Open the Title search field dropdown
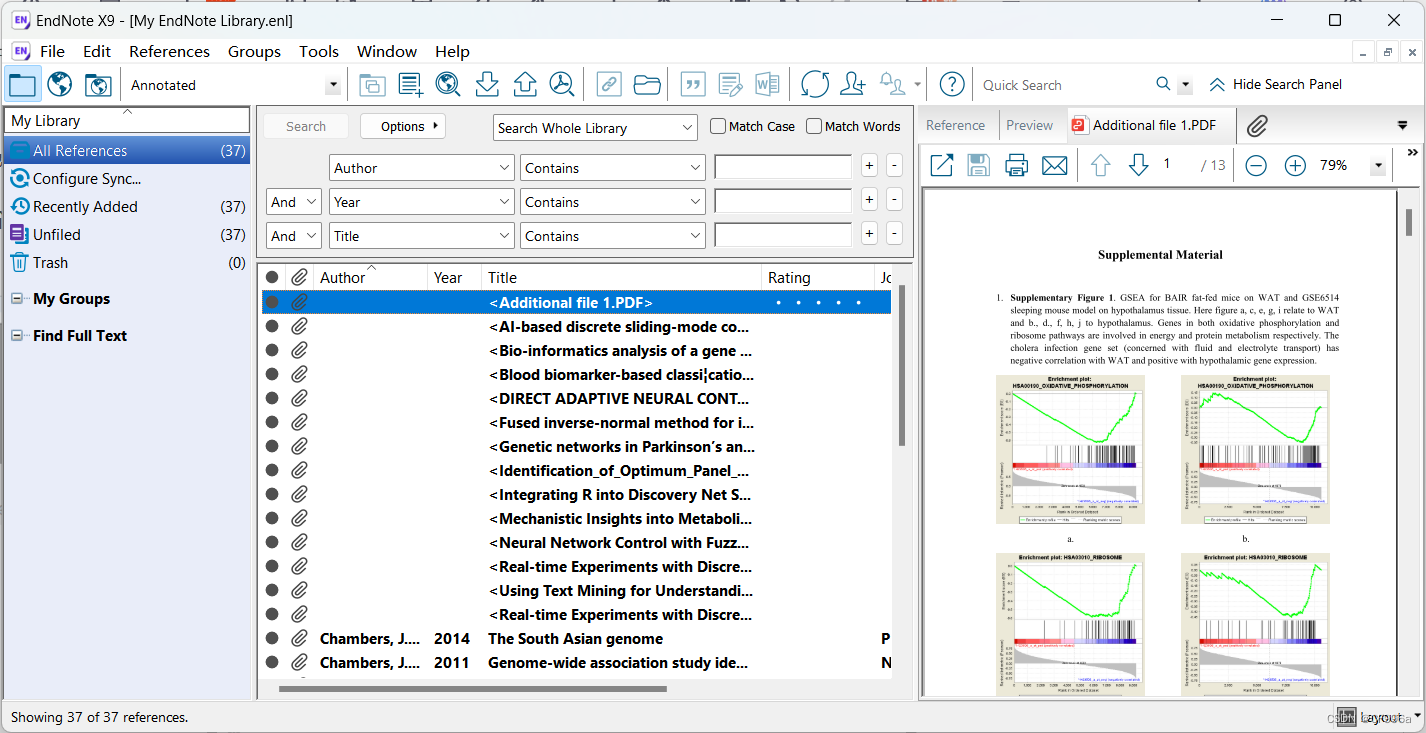The width and height of the screenshot is (1426, 733). point(421,236)
